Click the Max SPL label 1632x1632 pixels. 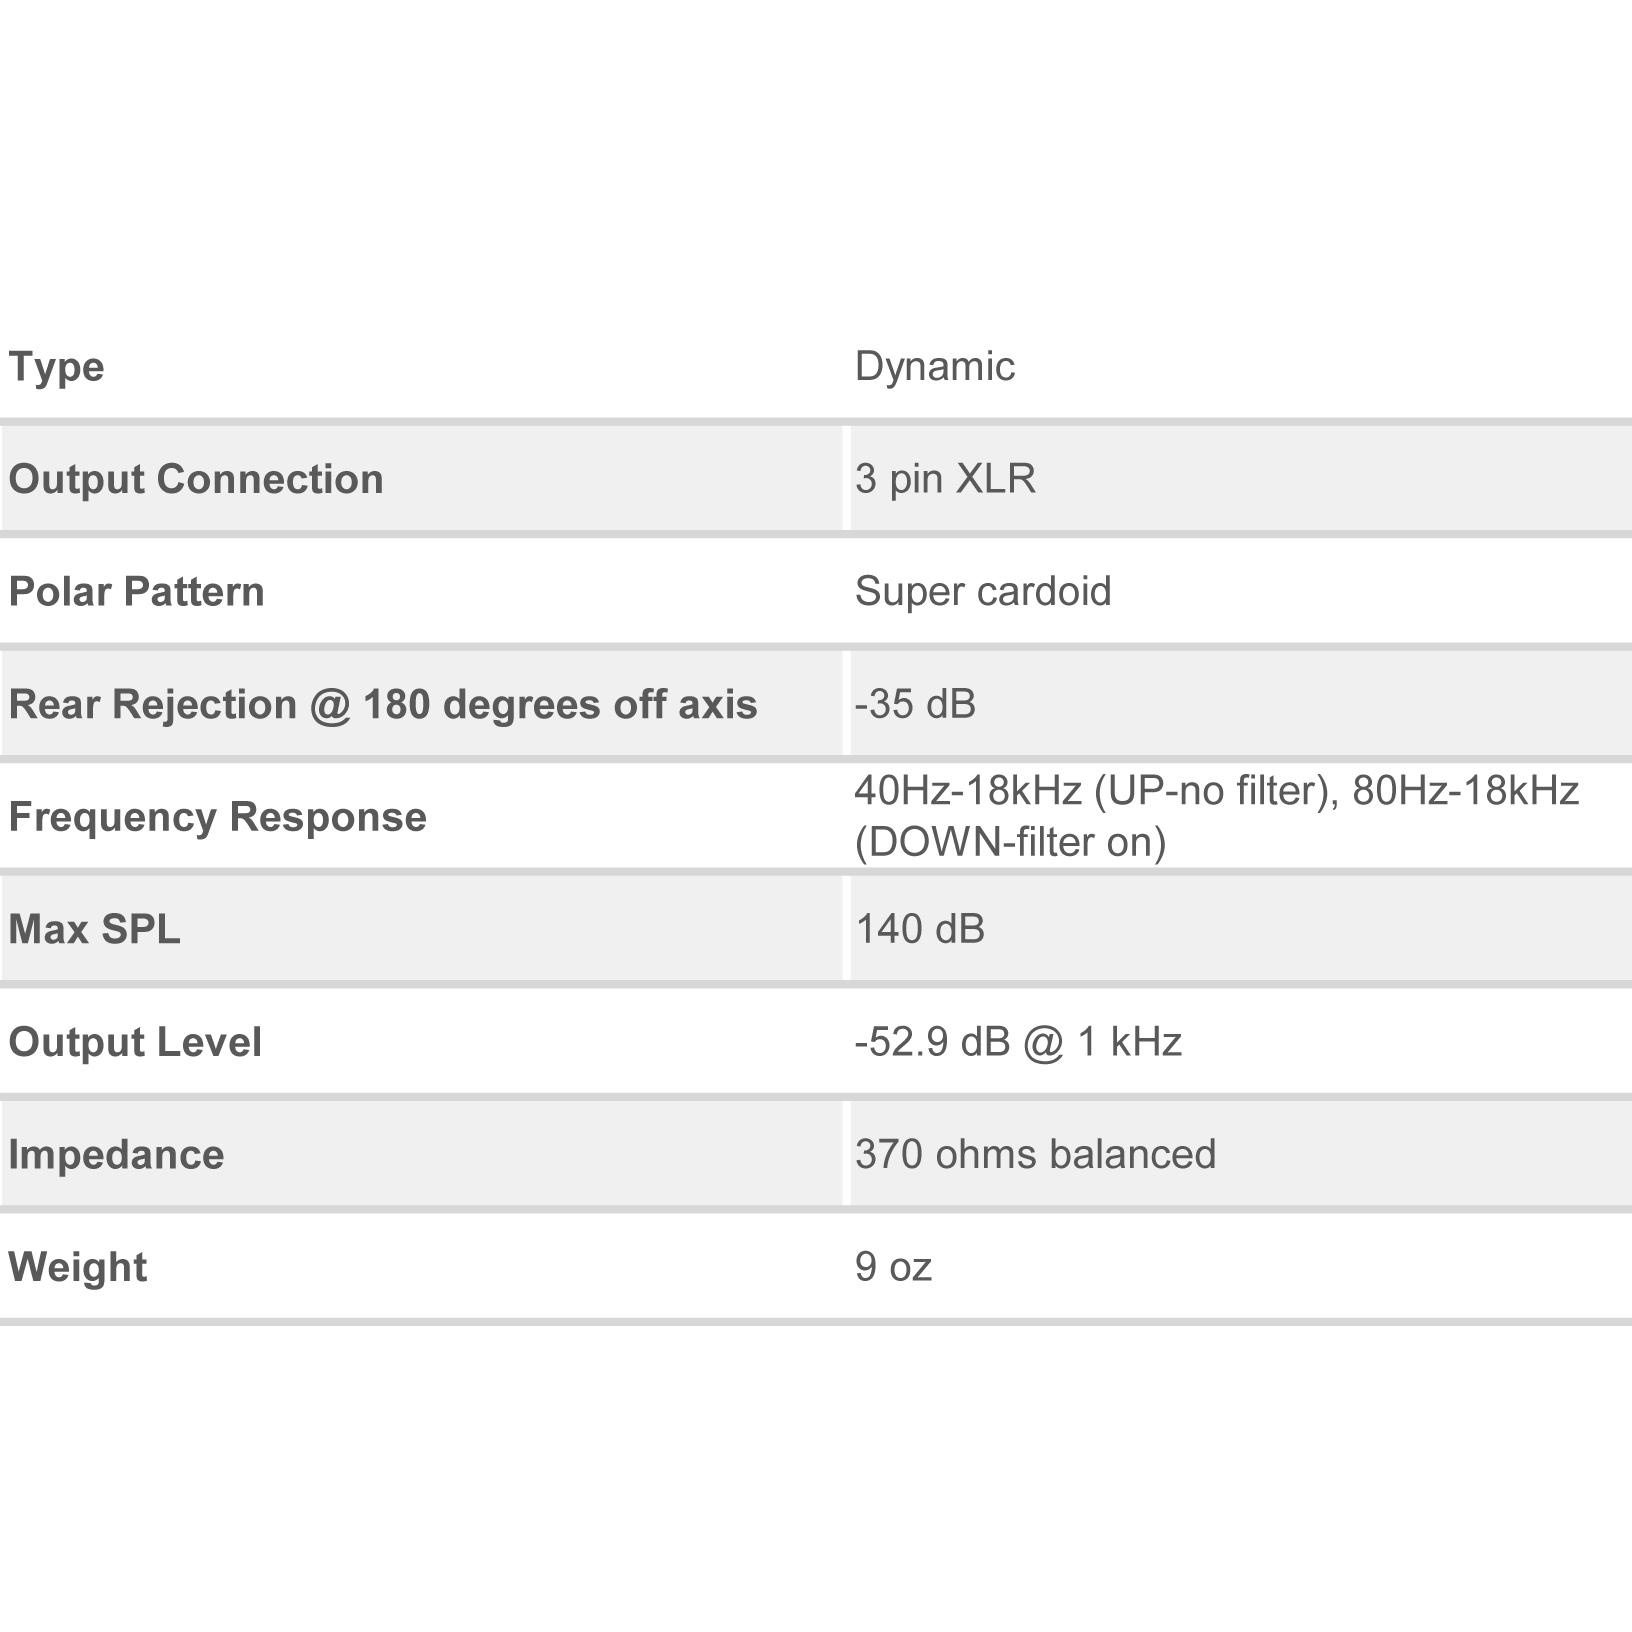pos(95,930)
